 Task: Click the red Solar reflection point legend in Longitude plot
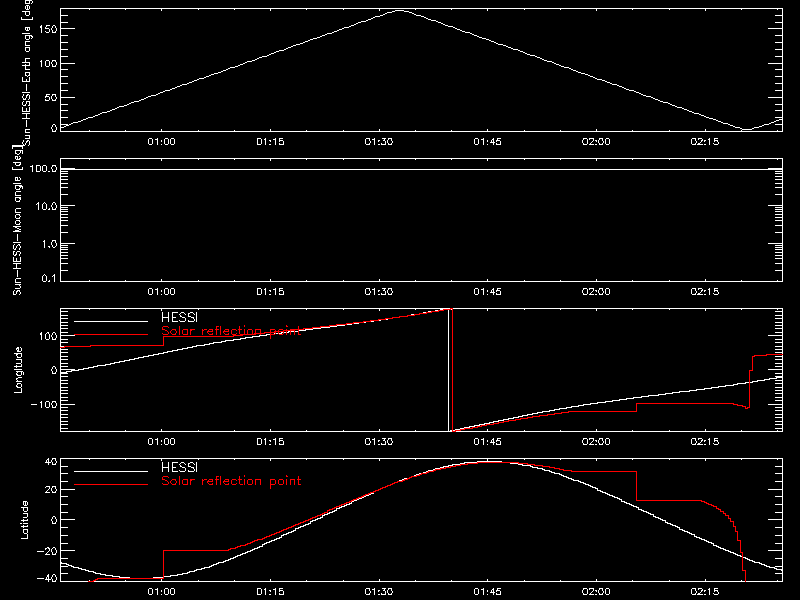point(231,331)
